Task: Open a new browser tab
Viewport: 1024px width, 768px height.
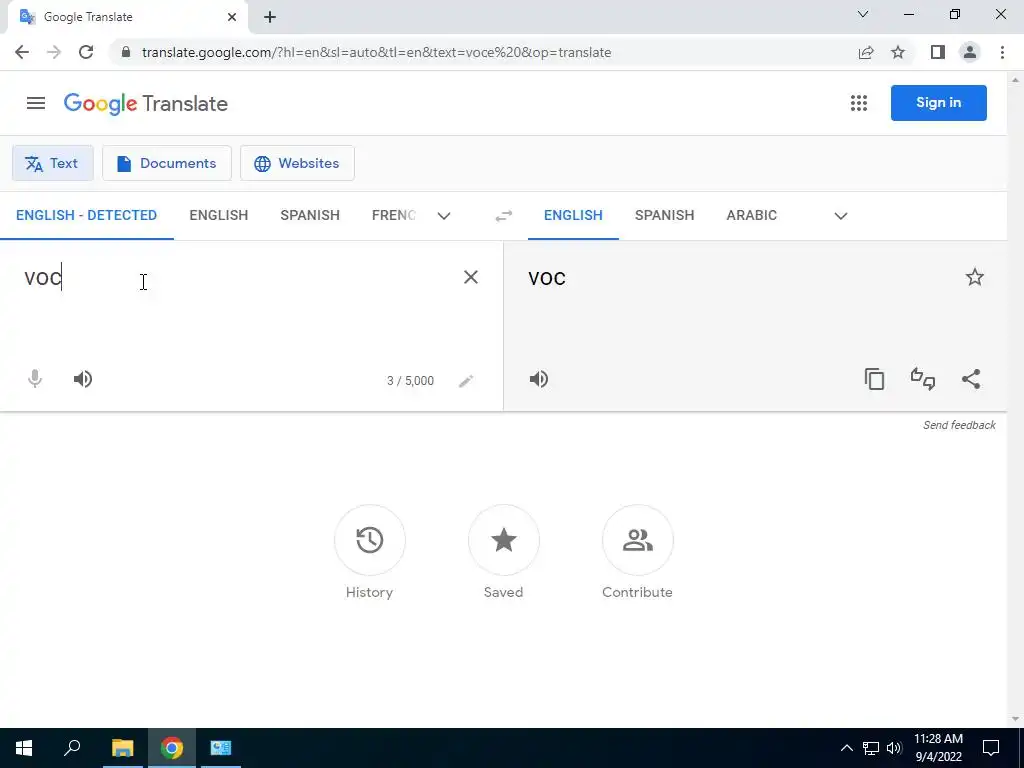Action: click(270, 17)
